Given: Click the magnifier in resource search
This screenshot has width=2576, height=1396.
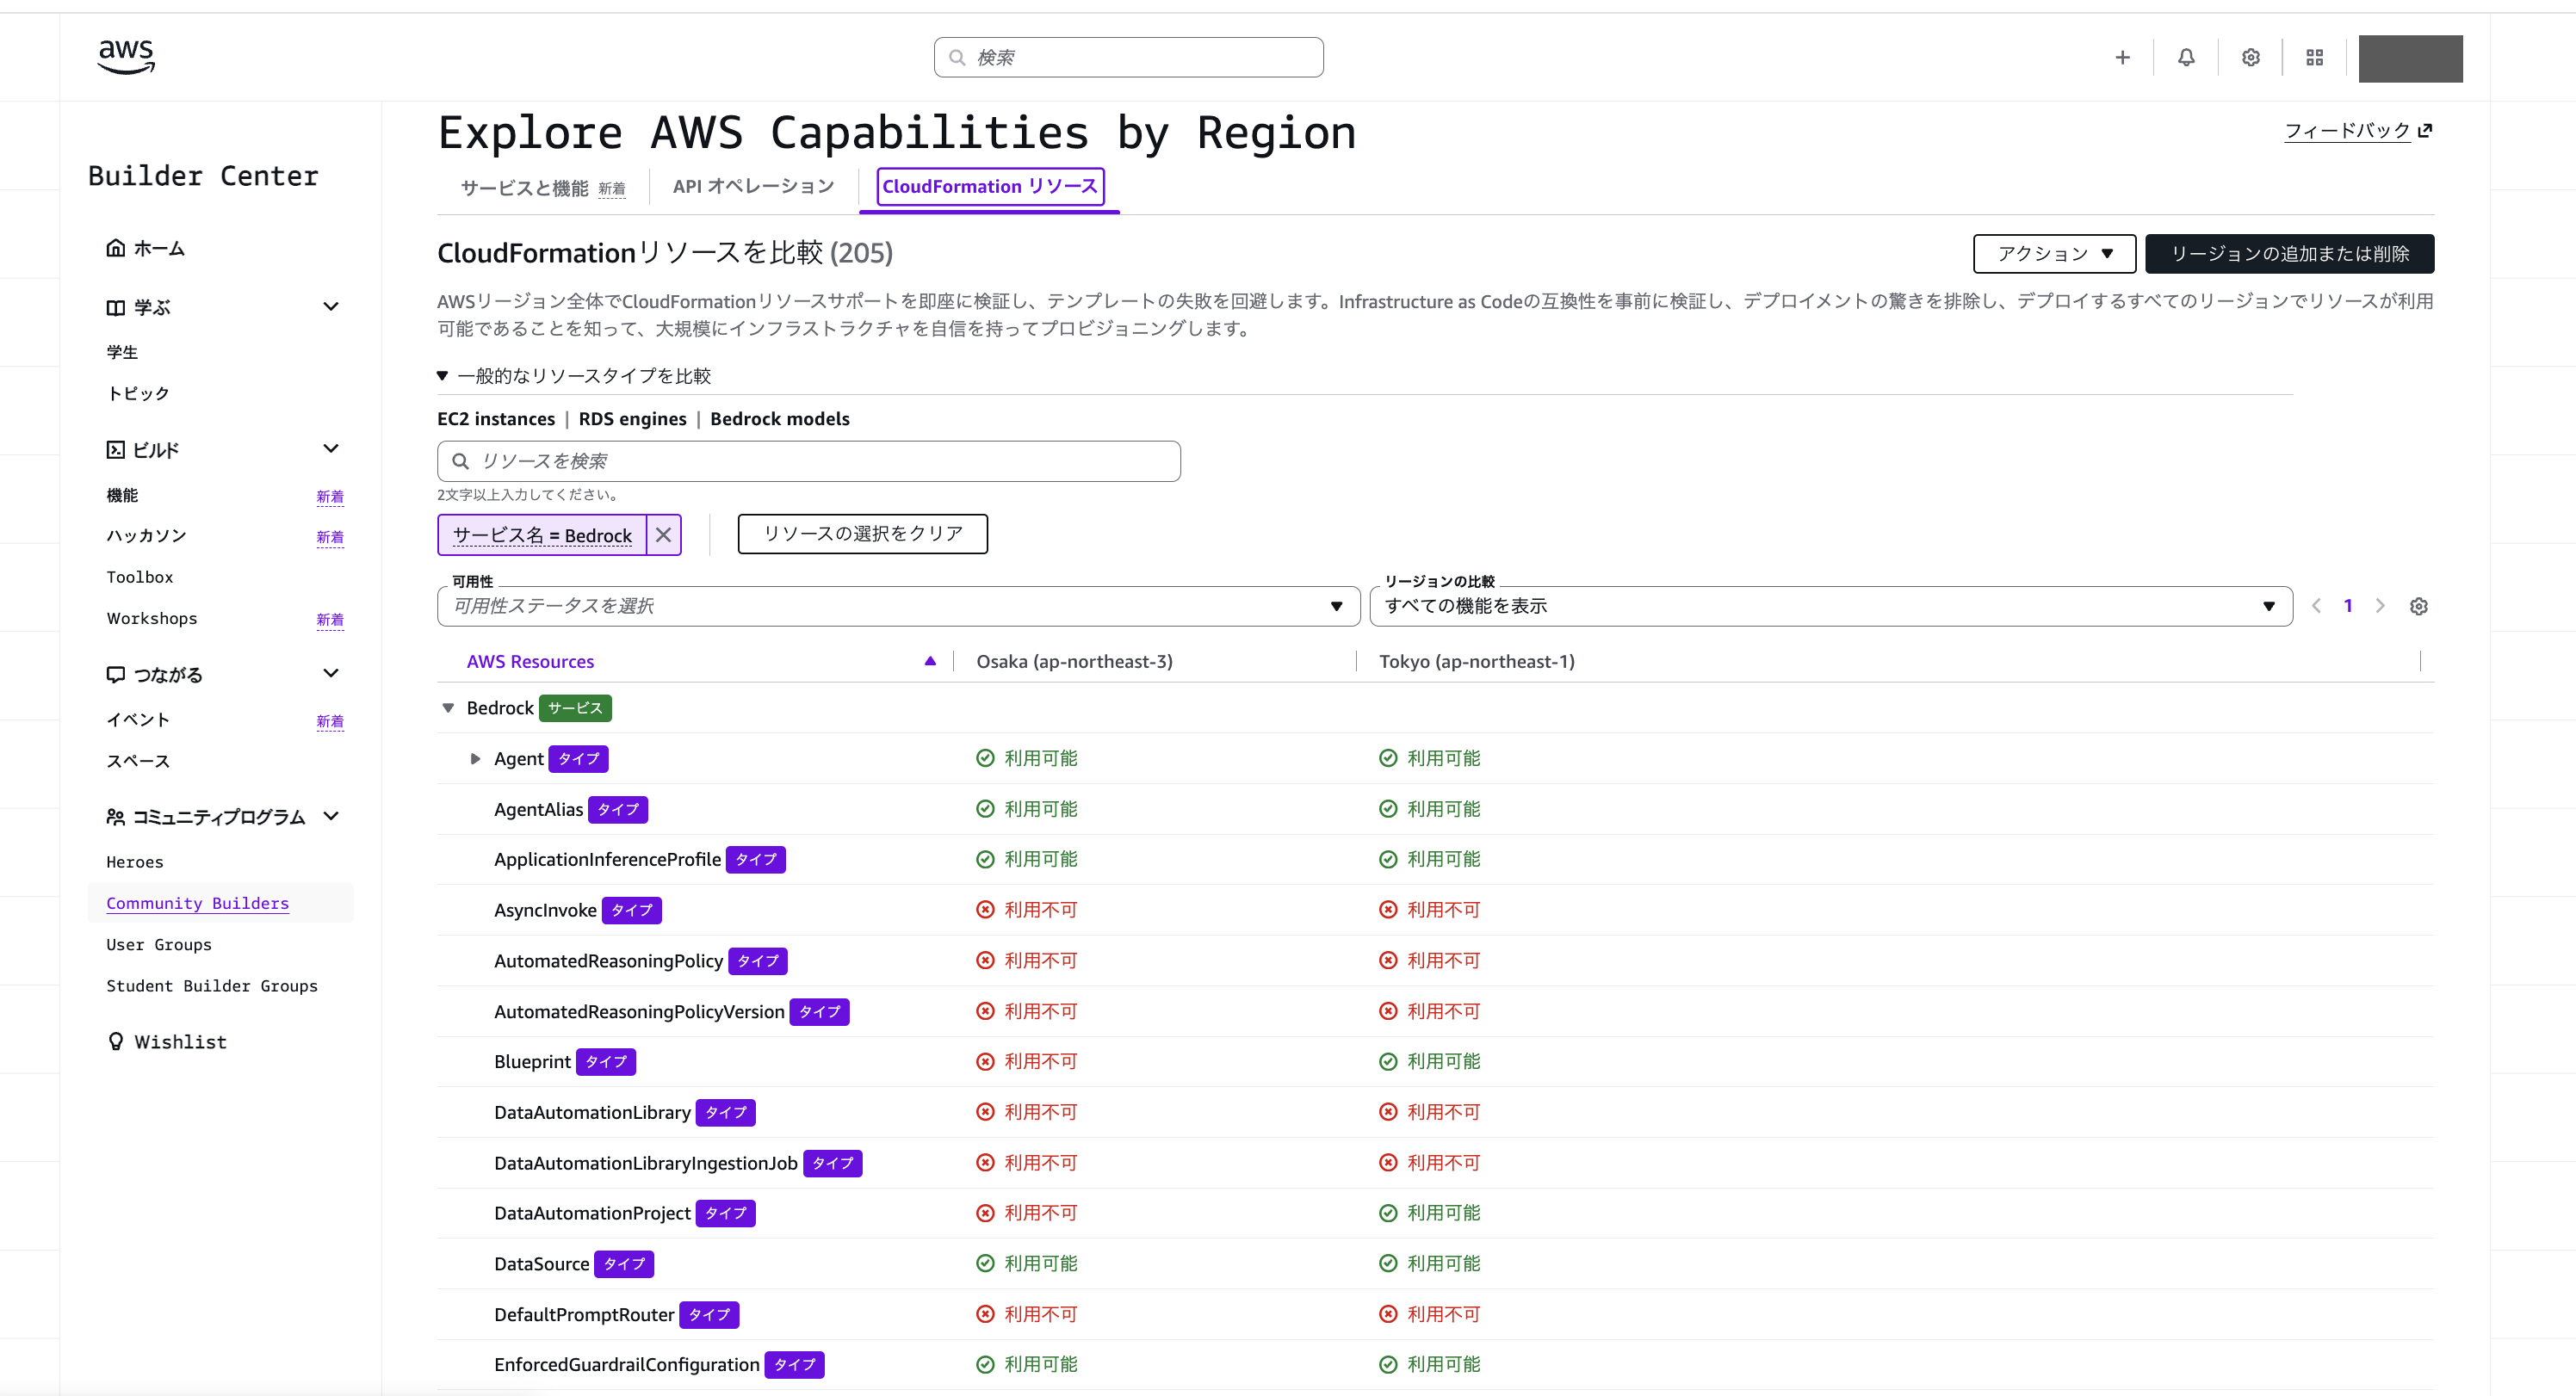Looking at the screenshot, I should [460, 461].
